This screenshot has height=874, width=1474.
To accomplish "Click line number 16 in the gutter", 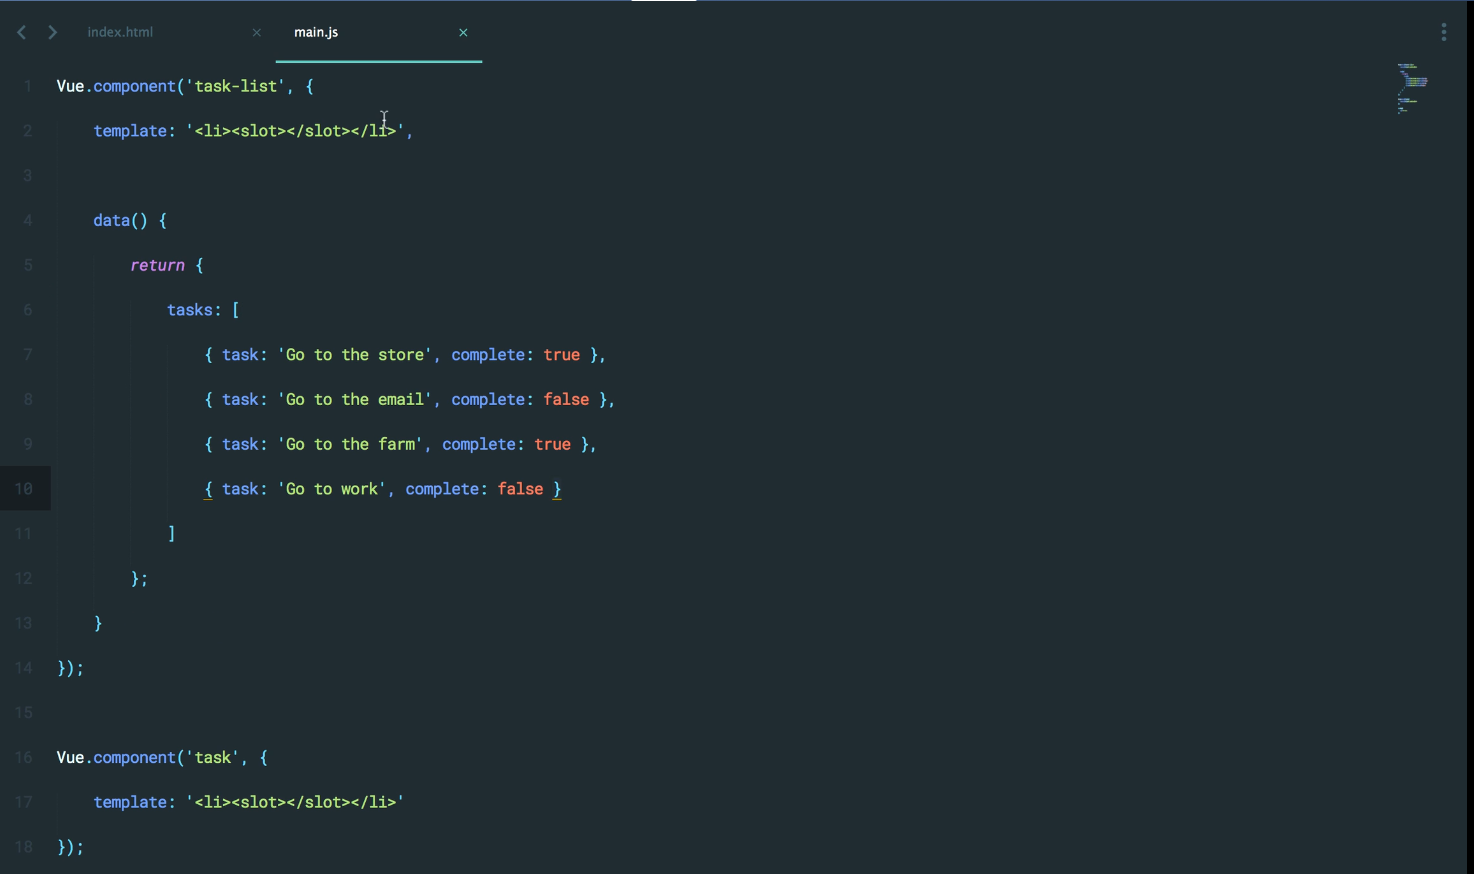I will click(24, 757).
